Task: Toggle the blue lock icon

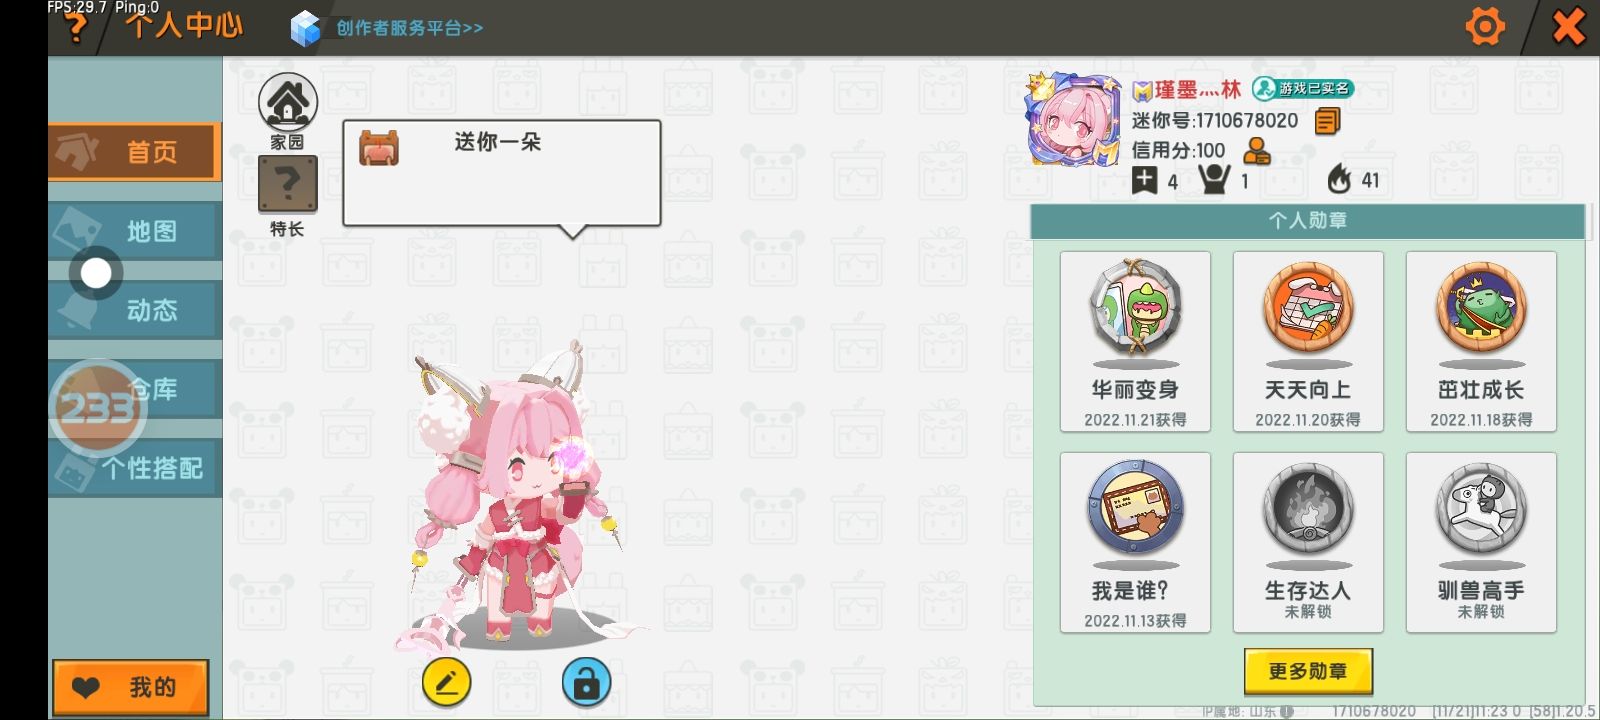Action: click(x=586, y=683)
